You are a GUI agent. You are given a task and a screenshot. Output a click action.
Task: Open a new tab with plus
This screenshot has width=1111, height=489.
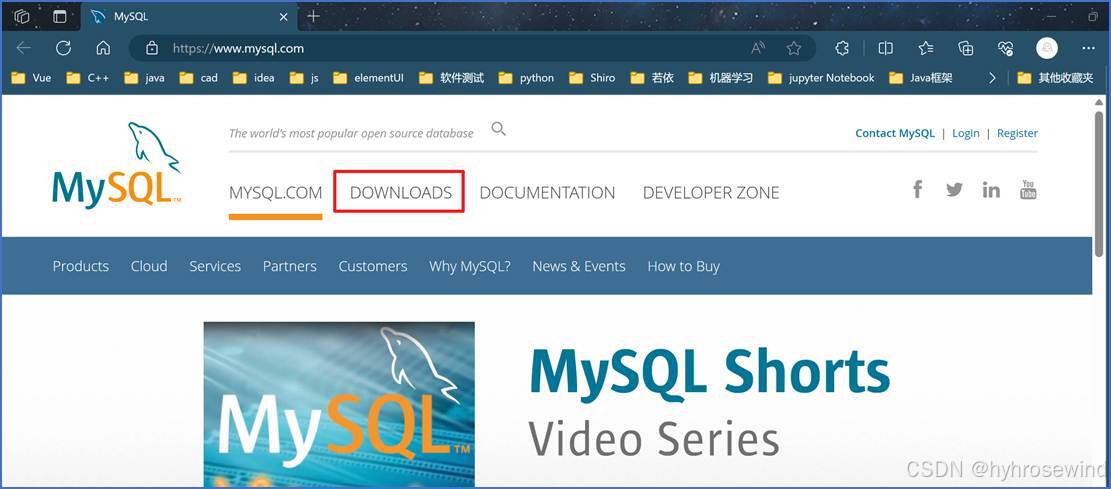click(x=313, y=16)
